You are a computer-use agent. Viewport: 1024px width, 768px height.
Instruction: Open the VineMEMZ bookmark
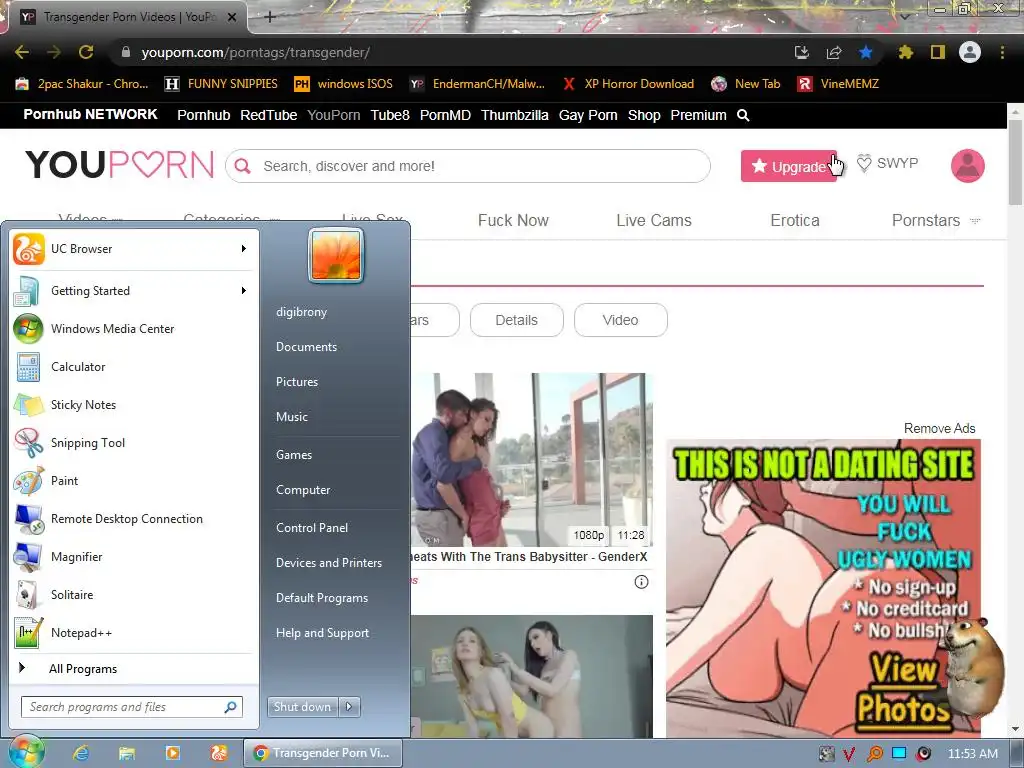839,84
